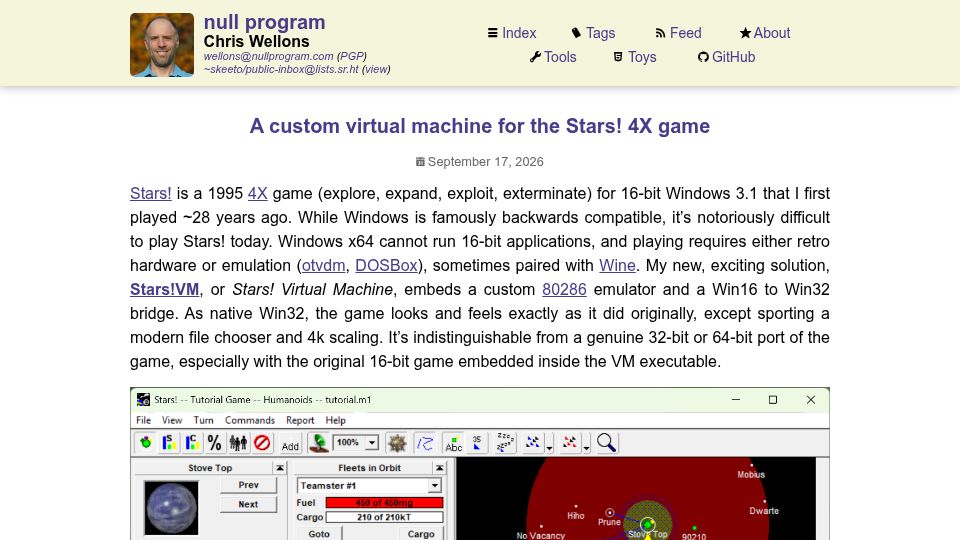Click the wellons@nullprogram.com email link
The width and height of the screenshot is (960, 540).
tap(268, 56)
